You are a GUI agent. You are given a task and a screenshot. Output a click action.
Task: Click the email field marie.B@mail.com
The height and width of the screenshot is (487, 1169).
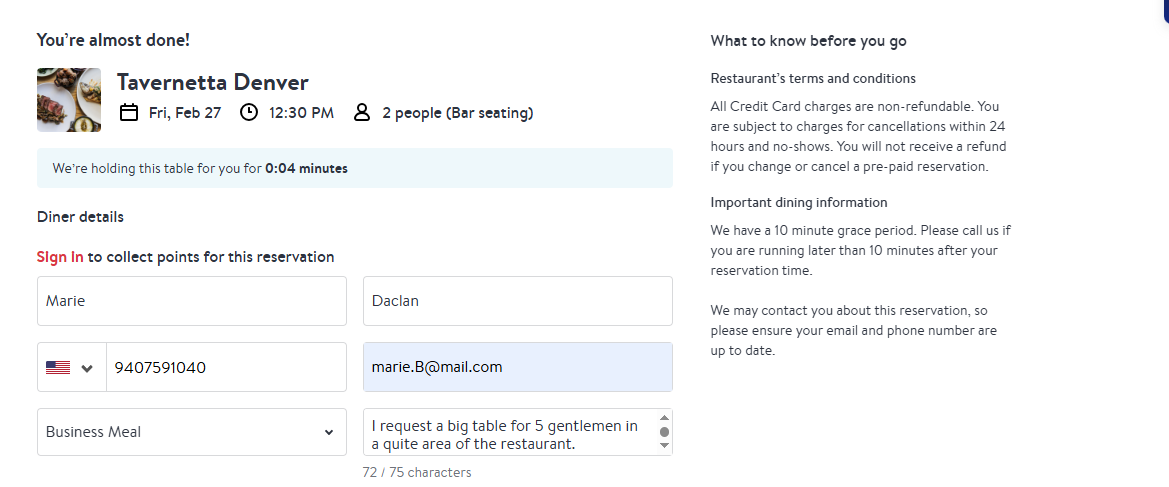tap(517, 367)
